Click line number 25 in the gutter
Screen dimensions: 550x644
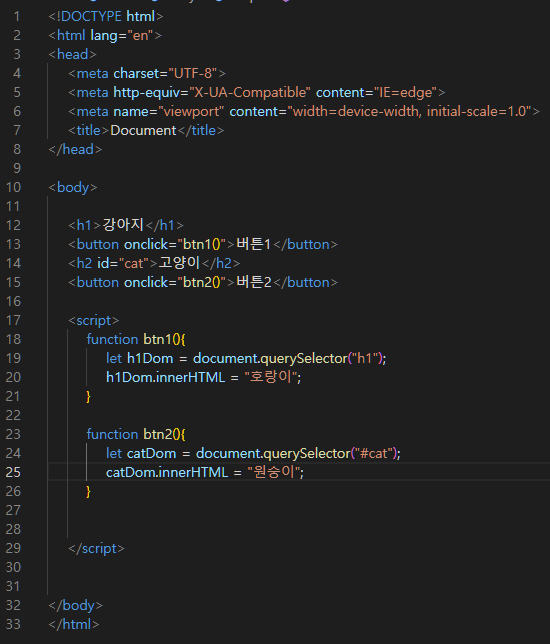point(13,472)
